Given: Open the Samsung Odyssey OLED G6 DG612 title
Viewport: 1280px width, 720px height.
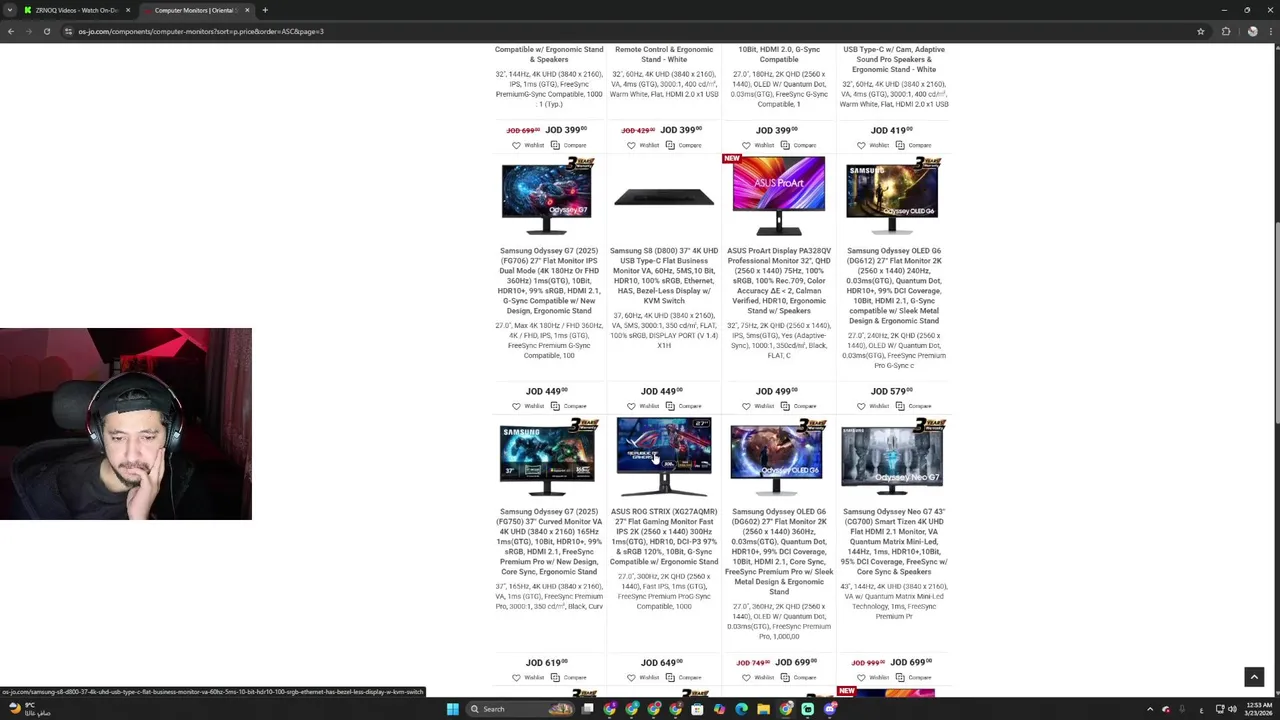Looking at the screenshot, I should pyautogui.click(x=894, y=286).
